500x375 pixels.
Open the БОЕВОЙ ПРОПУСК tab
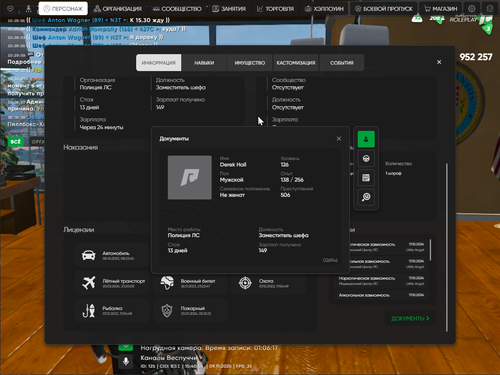pyautogui.click(x=384, y=9)
